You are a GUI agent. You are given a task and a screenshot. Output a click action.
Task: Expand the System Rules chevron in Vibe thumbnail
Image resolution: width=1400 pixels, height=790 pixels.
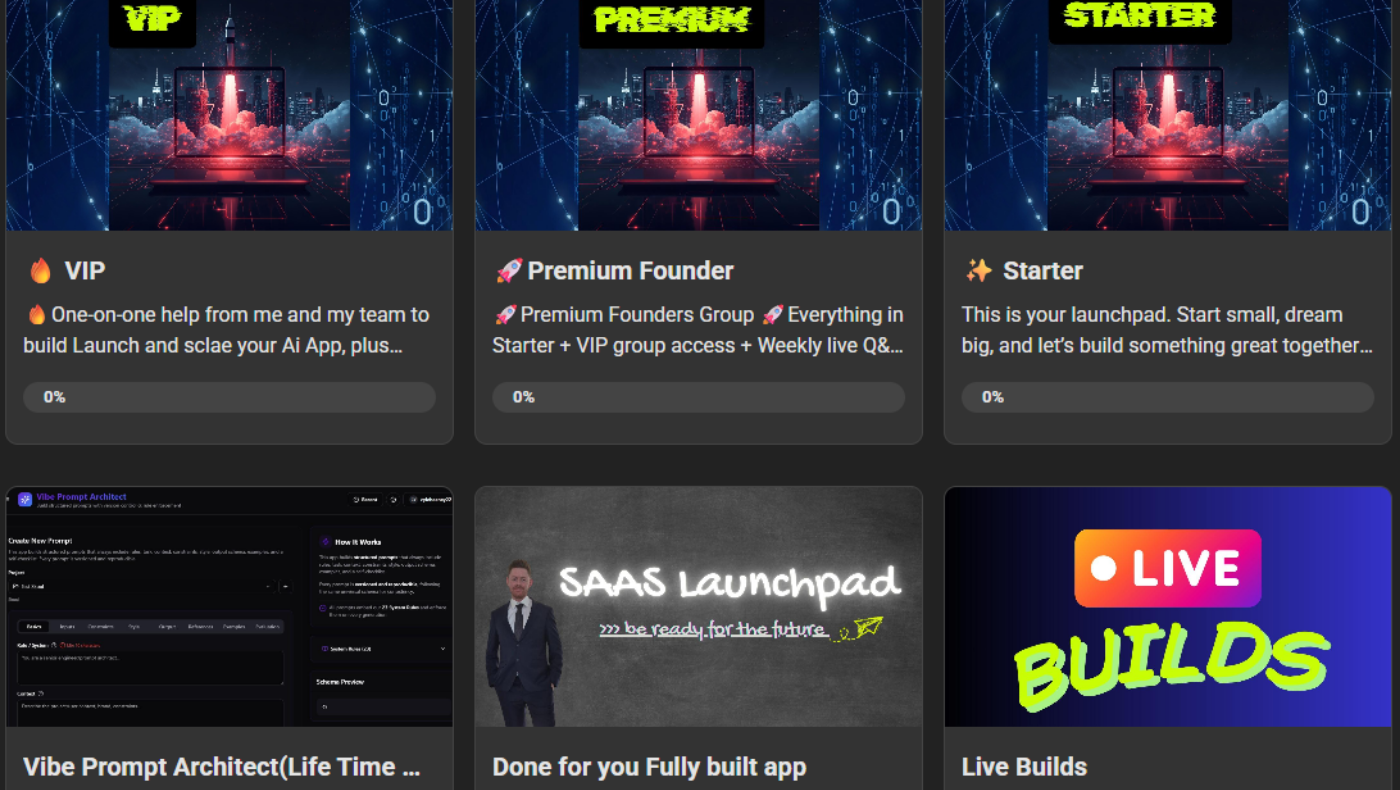click(x=442, y=649)
